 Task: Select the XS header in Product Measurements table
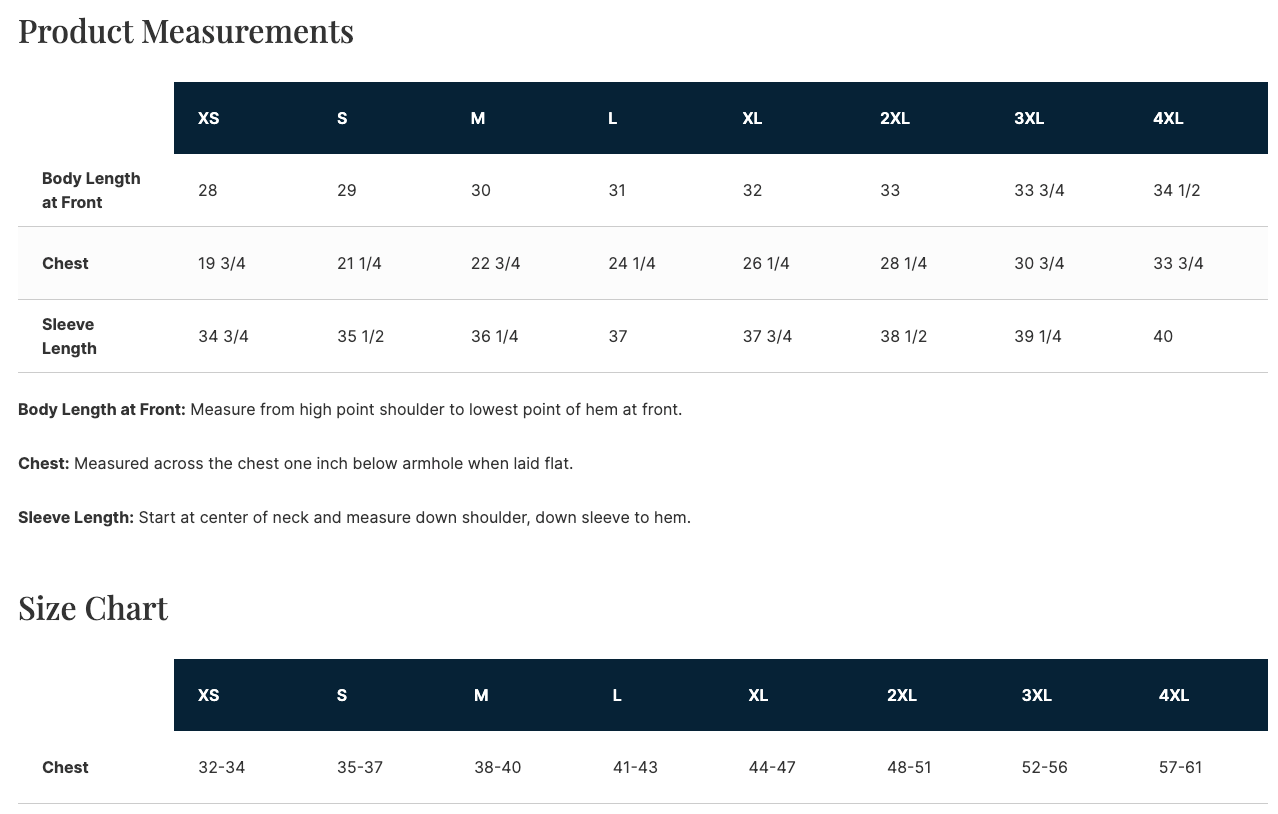tap(208, 118)
